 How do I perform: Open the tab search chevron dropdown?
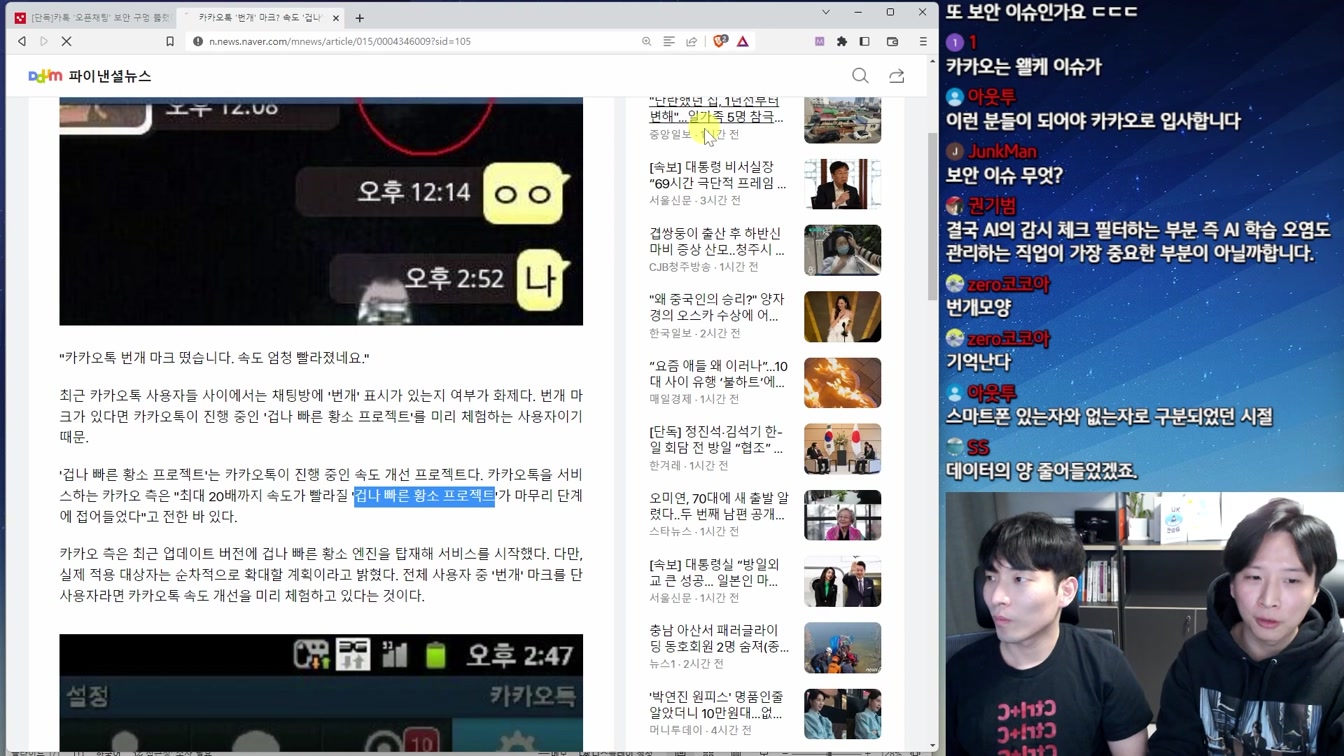pyautogui.click(x=826, y=12)
